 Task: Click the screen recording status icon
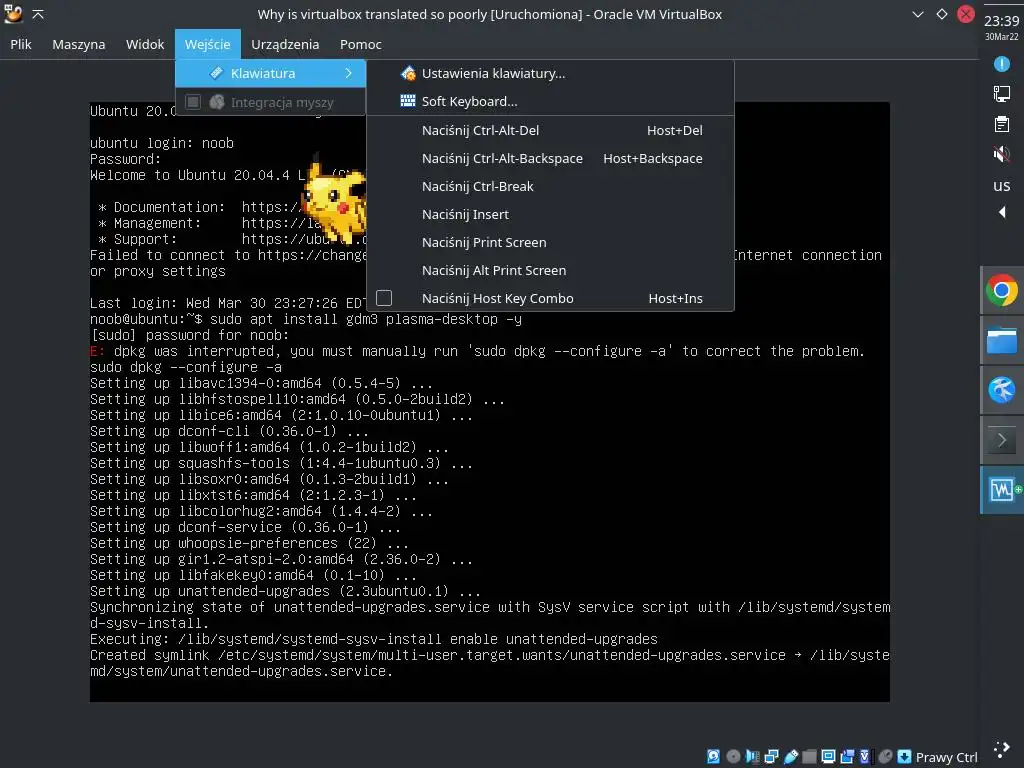coord(848,756)
